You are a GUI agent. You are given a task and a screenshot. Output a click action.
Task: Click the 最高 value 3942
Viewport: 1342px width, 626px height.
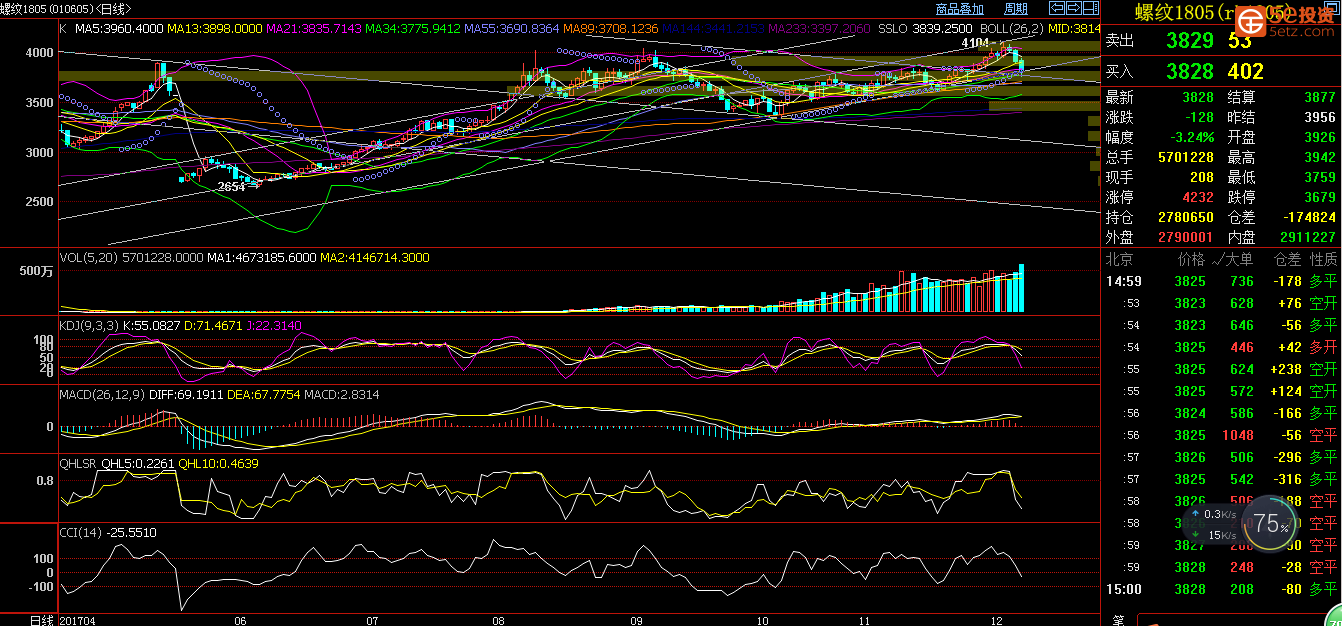pyautogui.click(x=1320, y=157)
